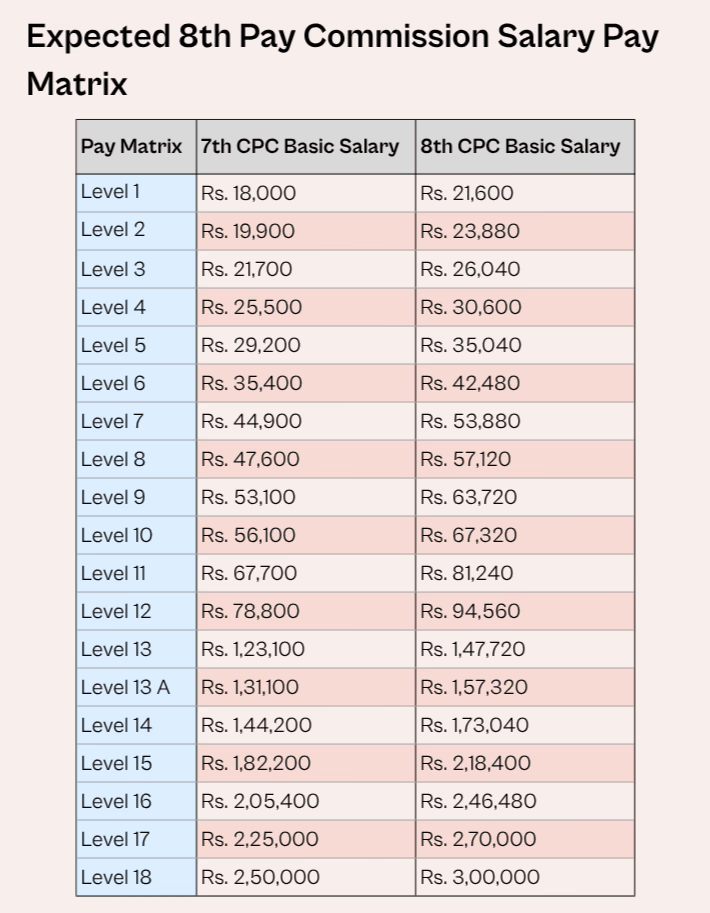
Task: Select the 'Level 17' row label
Action: click(x=116, y=839)
